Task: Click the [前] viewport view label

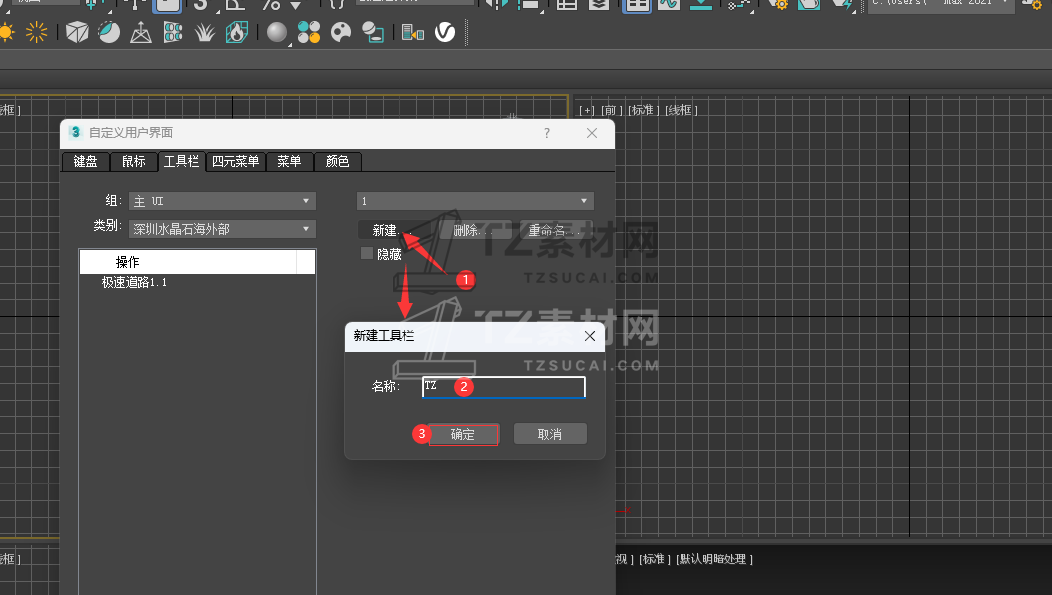Action: [611, 110]
